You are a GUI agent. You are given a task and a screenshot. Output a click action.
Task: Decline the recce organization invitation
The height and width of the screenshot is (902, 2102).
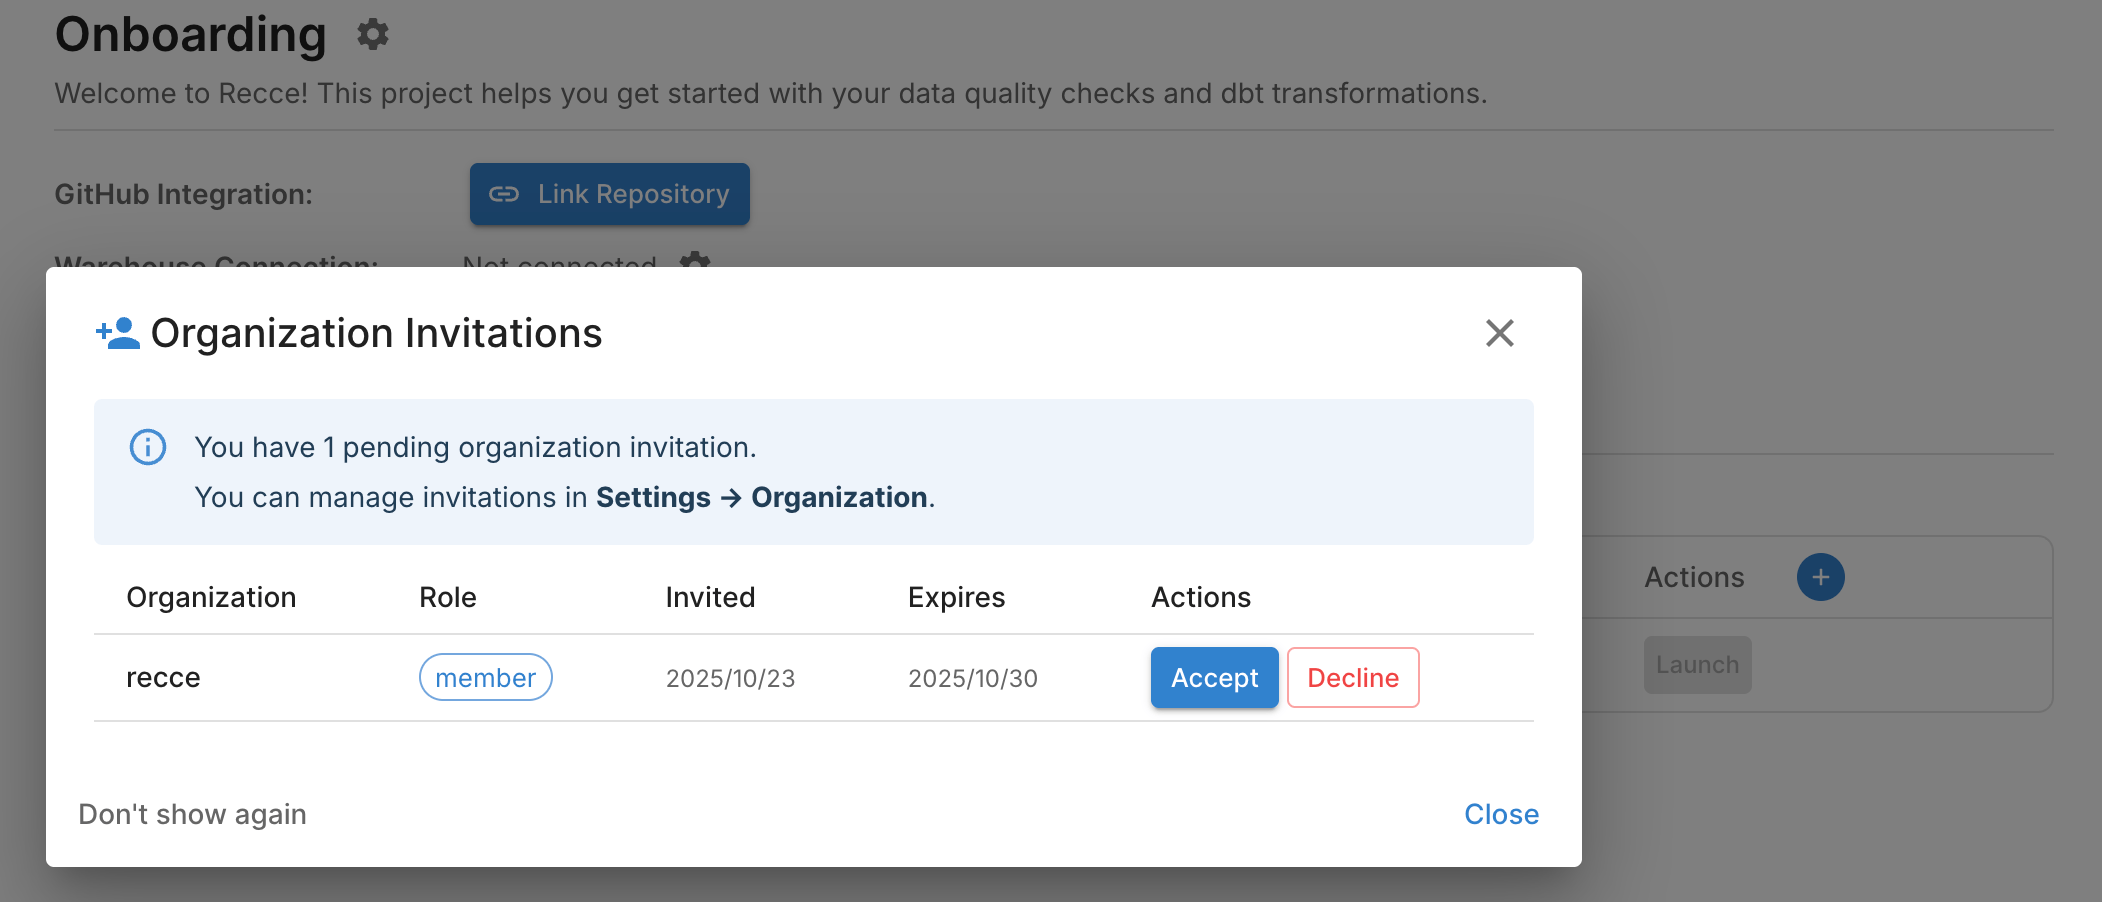coord(1353,677)
